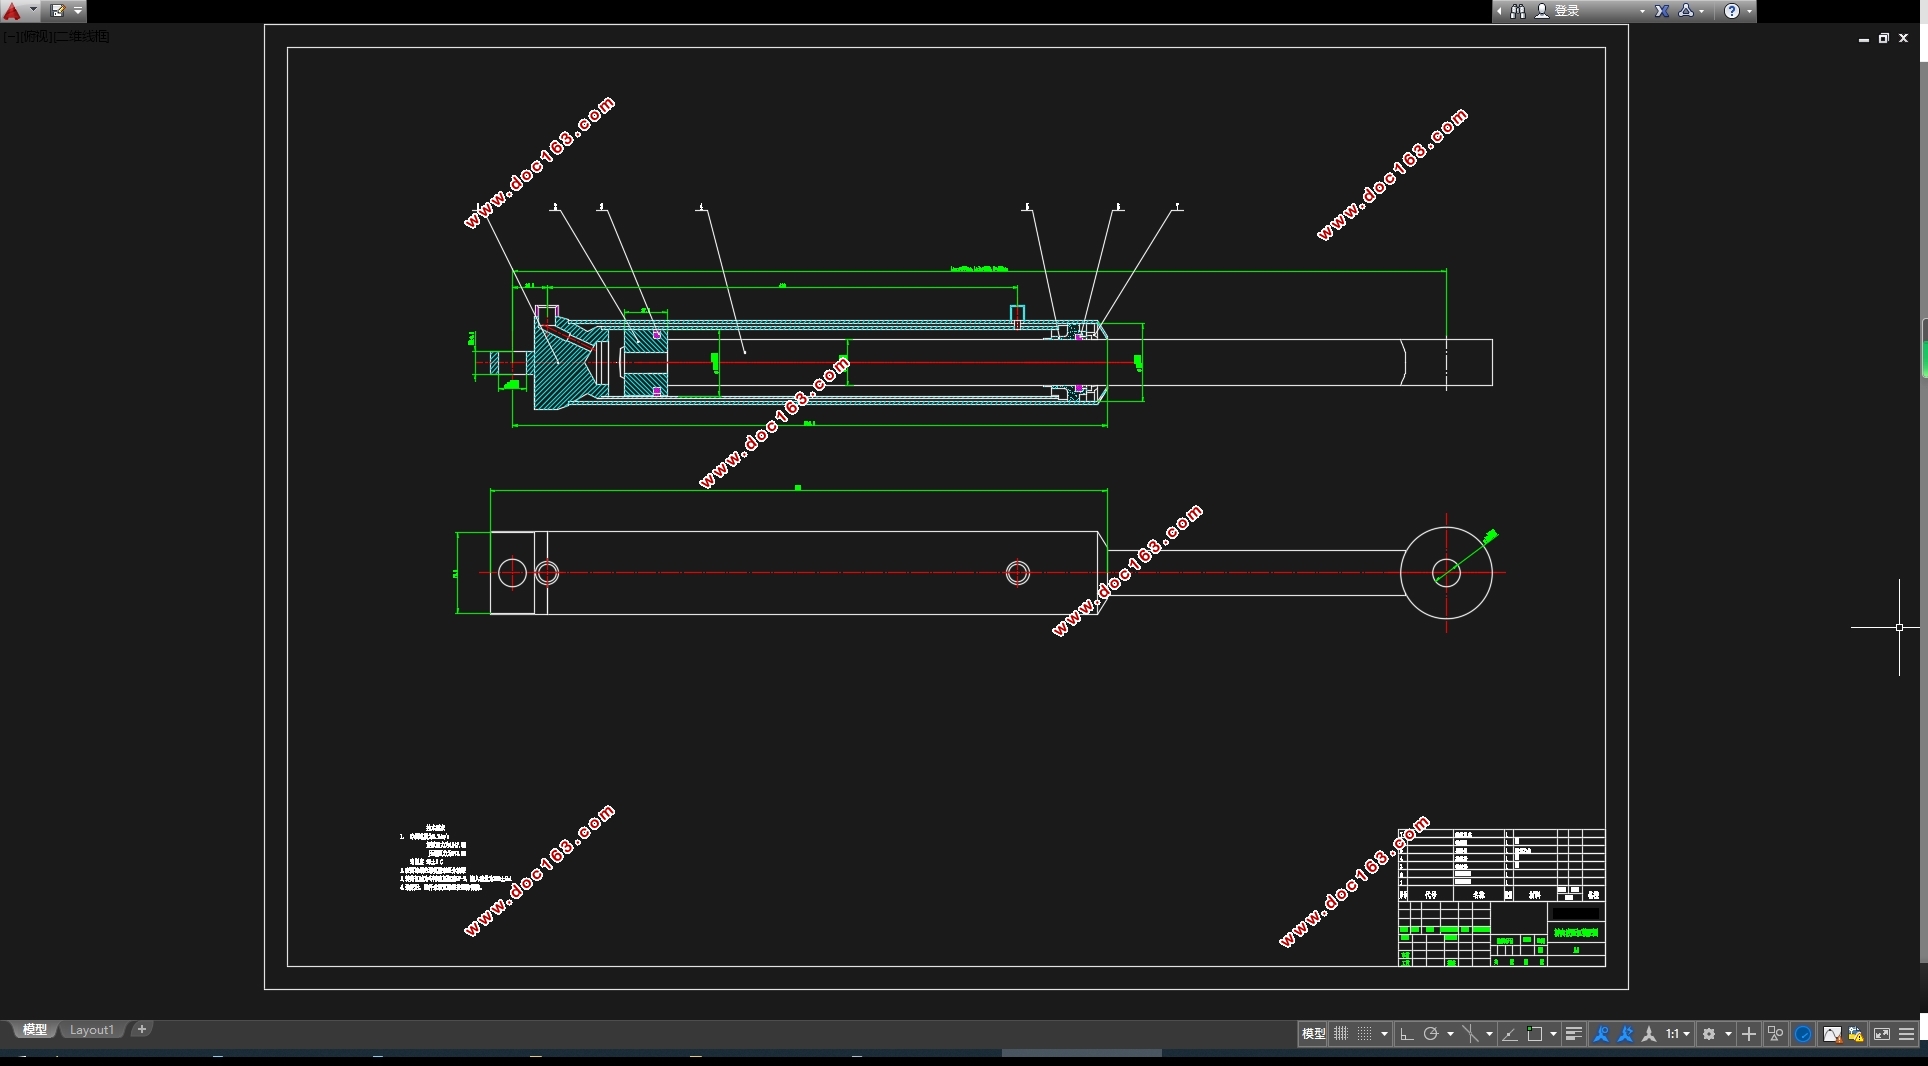The width and height of the screenshot is (1928, 1066).
Task: Expand the workspace switching dropdown arrow
Action: pos(1728,1034)
